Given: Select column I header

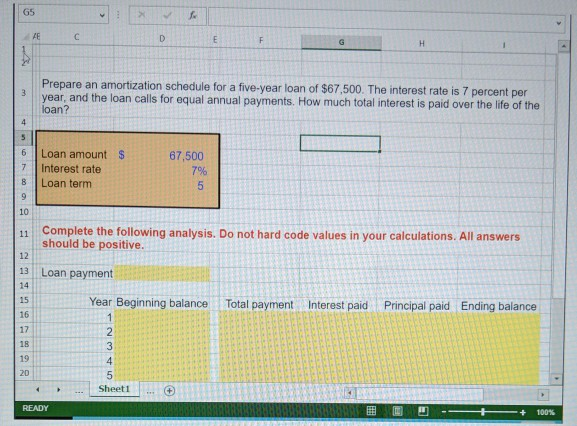Looking at the screenshot, I should 504,45.
